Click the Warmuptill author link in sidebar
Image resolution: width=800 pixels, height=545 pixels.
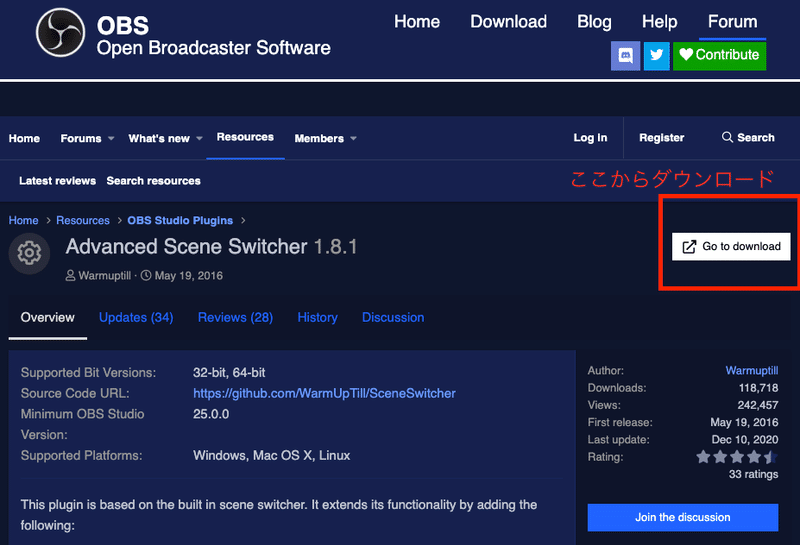point(752,370)
